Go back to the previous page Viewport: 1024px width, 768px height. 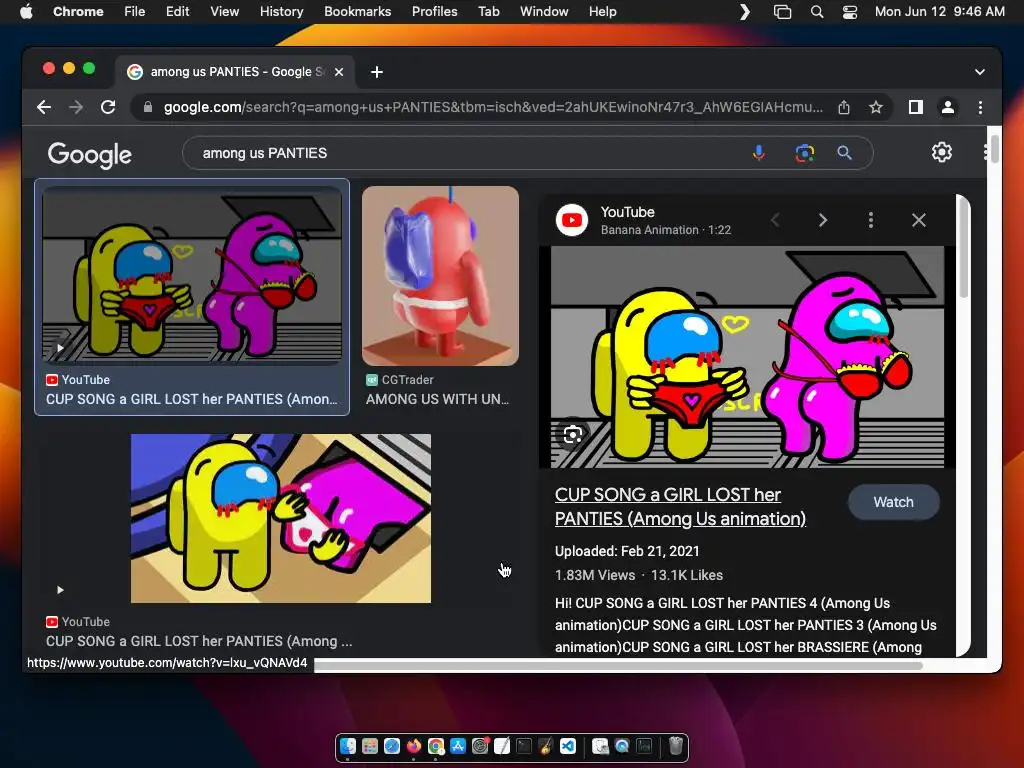44,107
